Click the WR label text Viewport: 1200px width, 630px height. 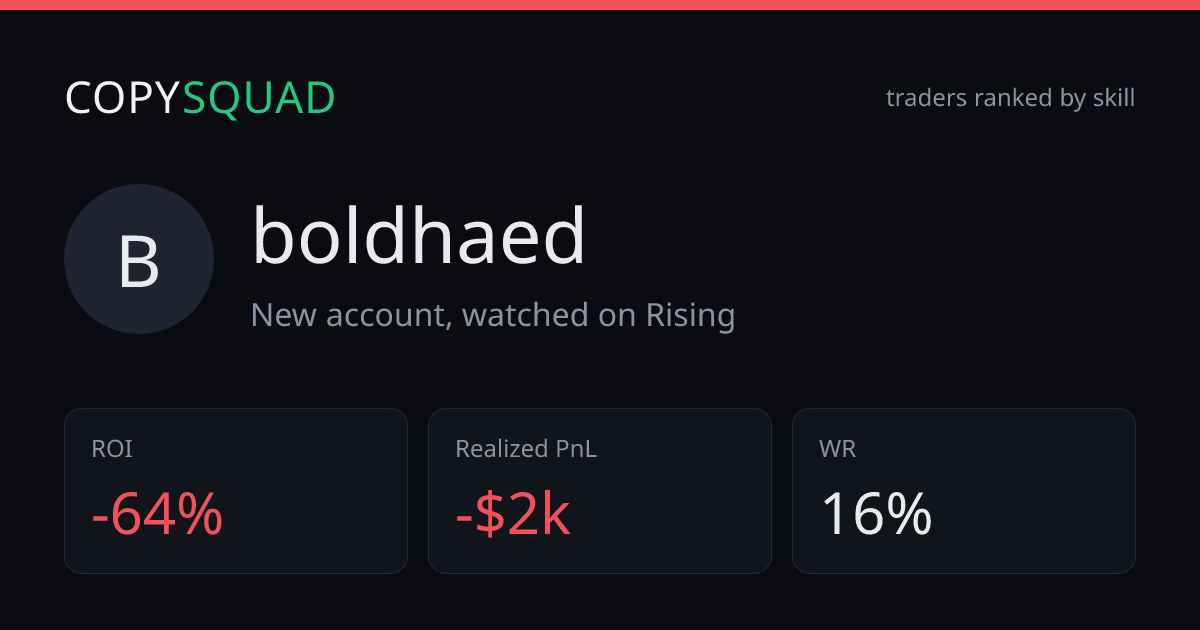(x=837, y=449)
